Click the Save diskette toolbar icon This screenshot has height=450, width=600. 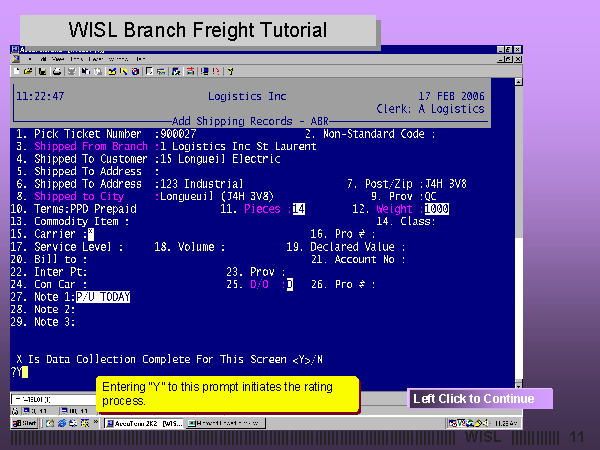42,71
